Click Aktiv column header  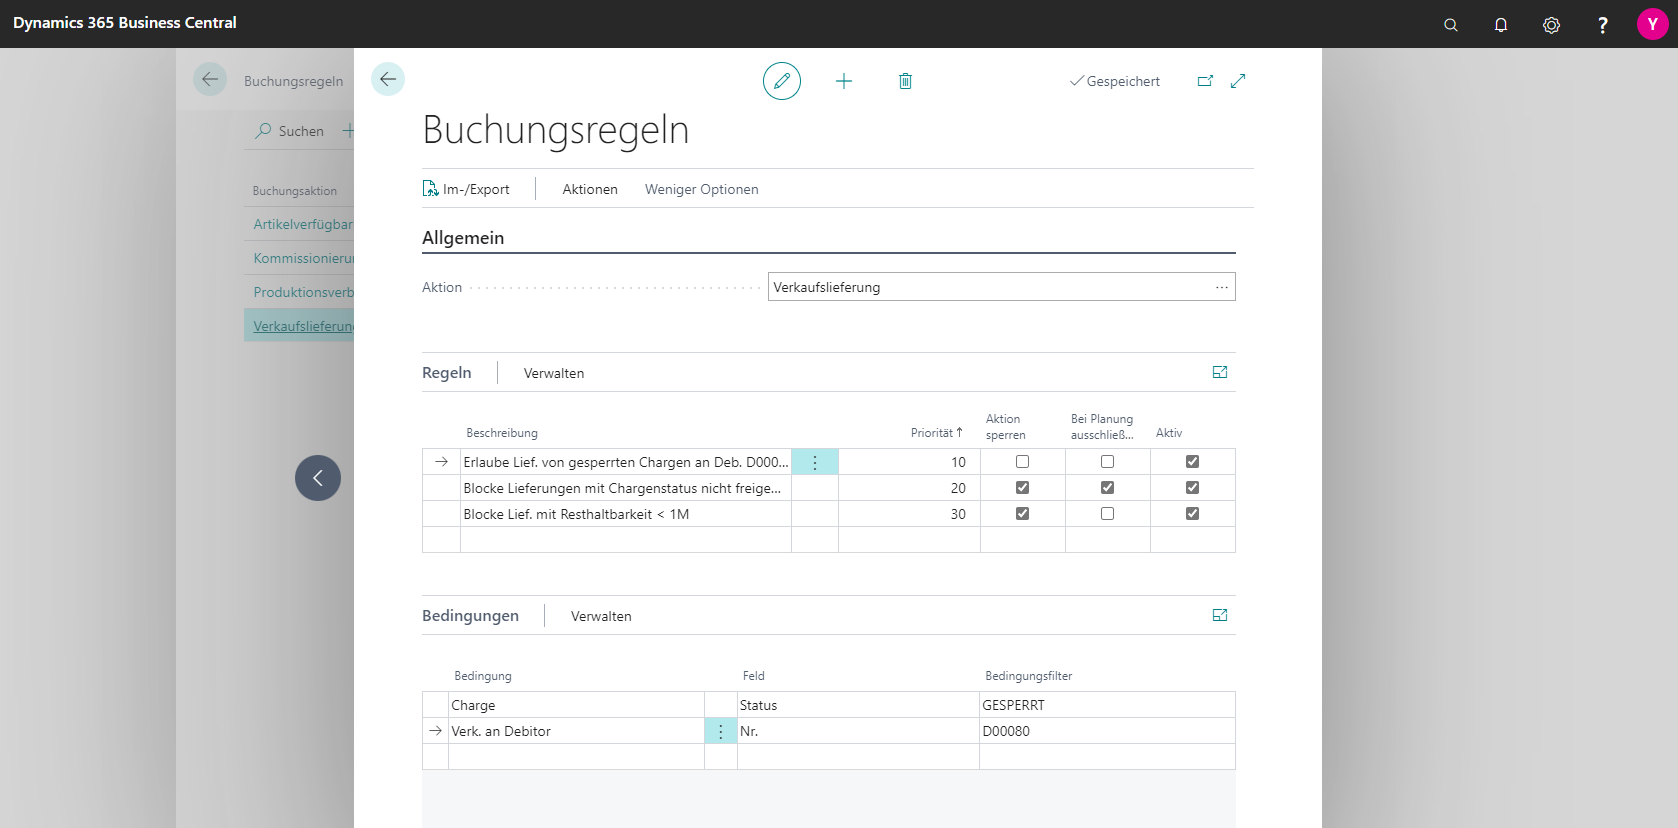1169,433
